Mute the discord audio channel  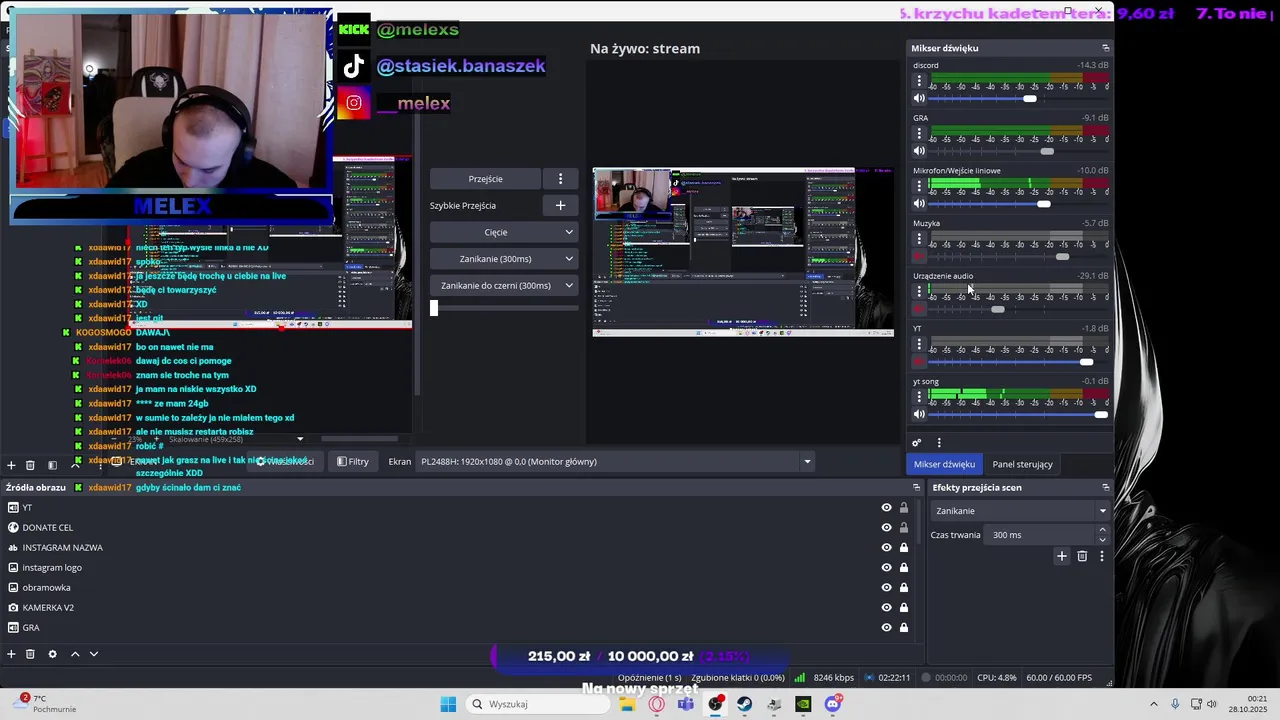coord(919,98)
